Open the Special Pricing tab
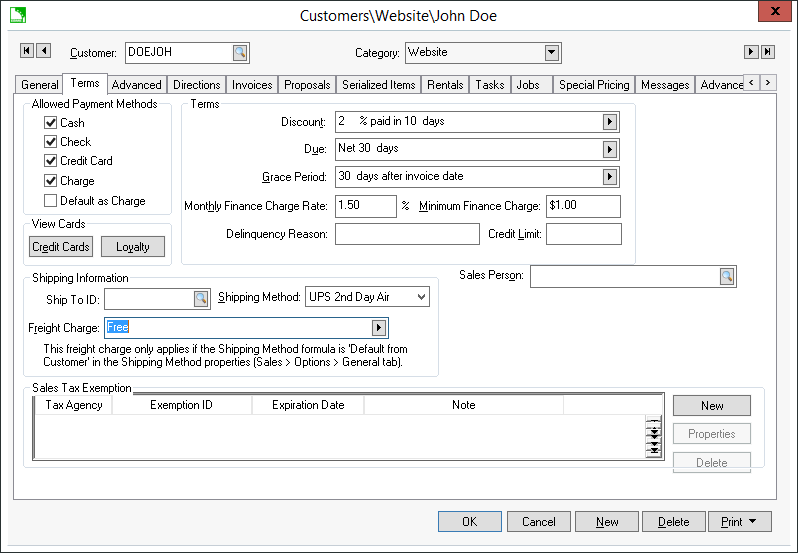 (593, 85)
